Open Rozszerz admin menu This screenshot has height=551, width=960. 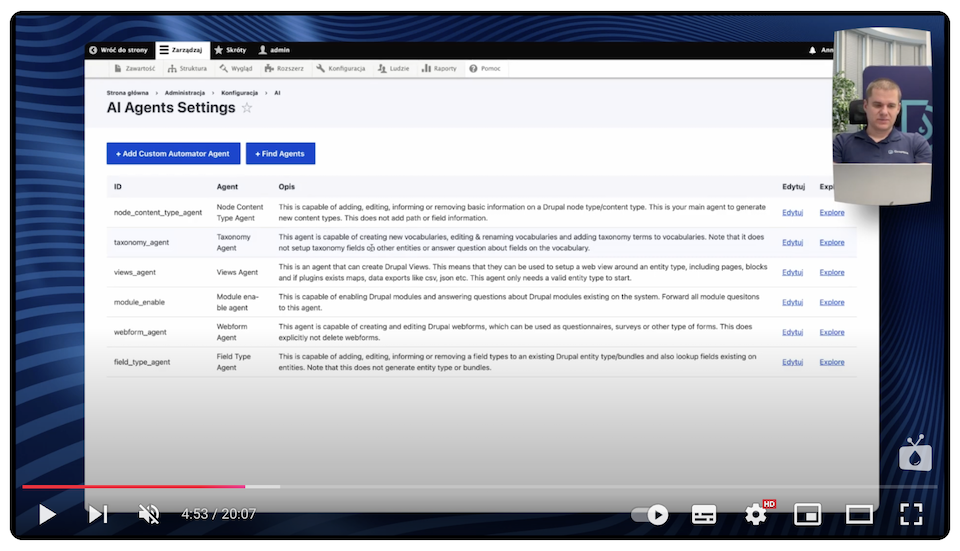coord(284,69)
